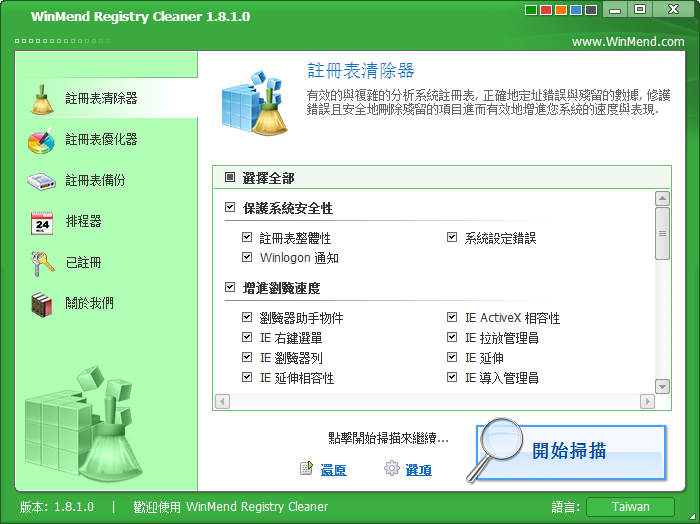Click the vertical scrollbar thumb
The width and height of the screenshot is (700, 524).
662,233
